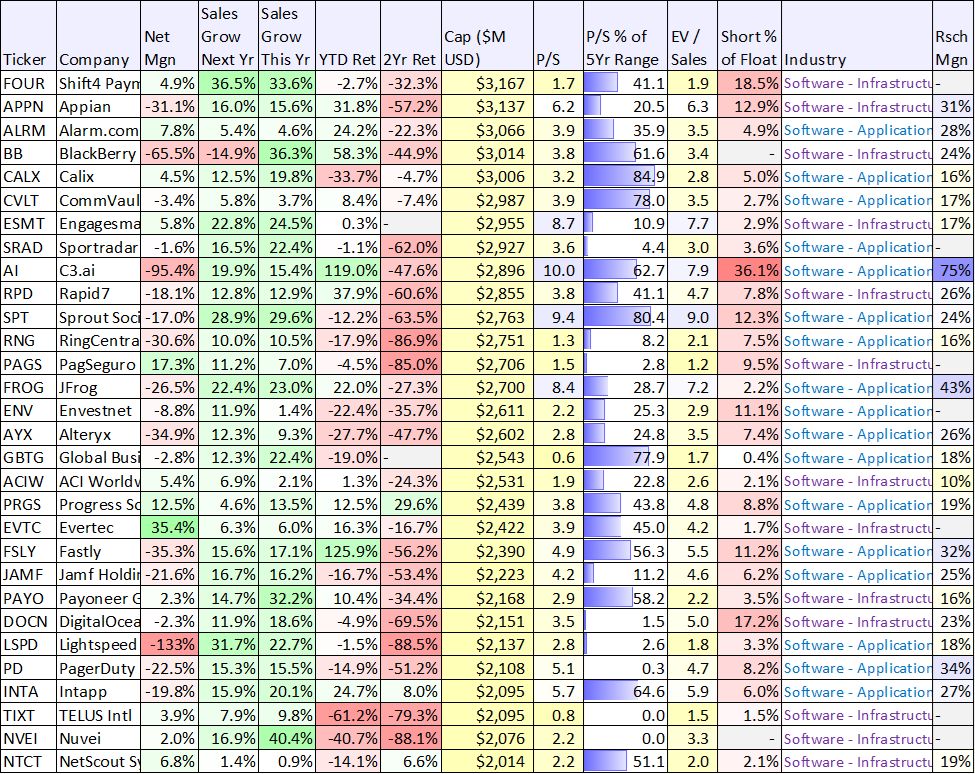Click RingCentral's -86.9% two-year return
This screenshot has width=975, height=774.
point(410,341)
